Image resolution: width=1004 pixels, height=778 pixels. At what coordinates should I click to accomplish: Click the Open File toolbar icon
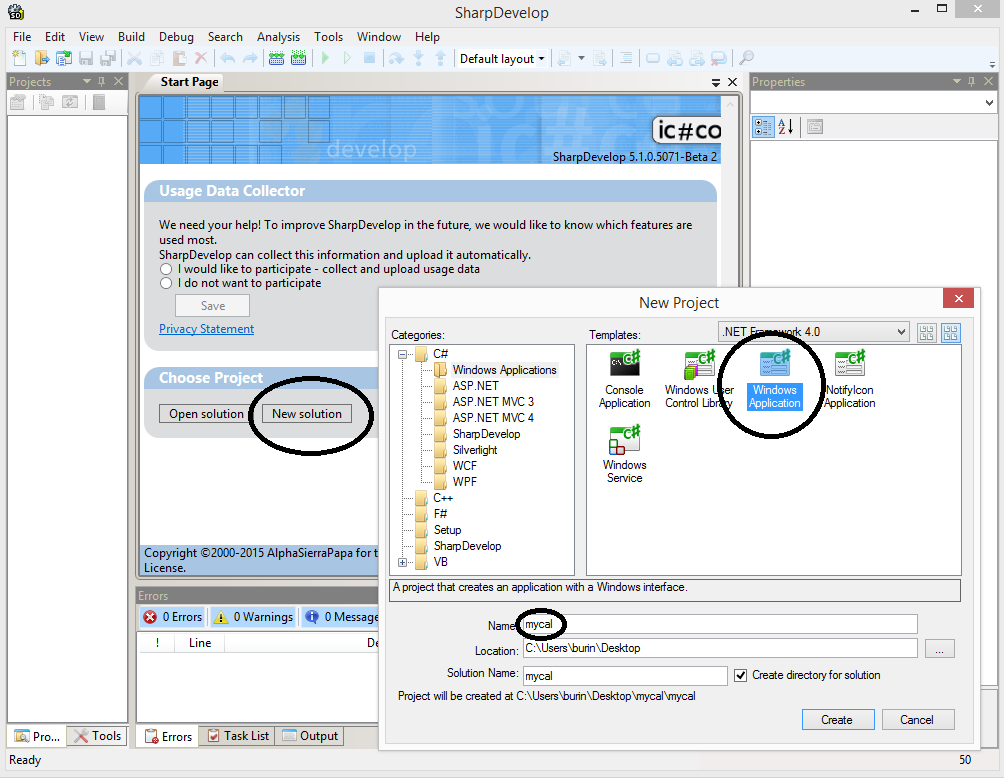tap(42, 59)
